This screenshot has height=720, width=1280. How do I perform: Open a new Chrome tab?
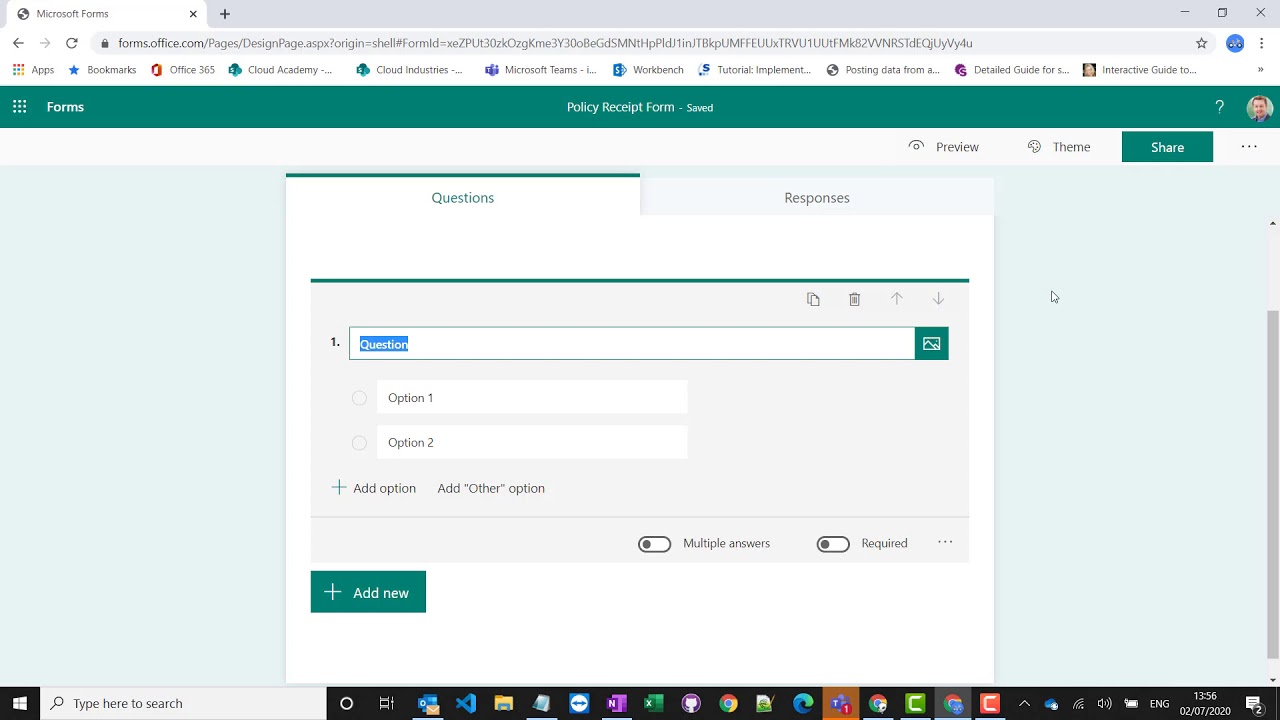click(225, 14)
